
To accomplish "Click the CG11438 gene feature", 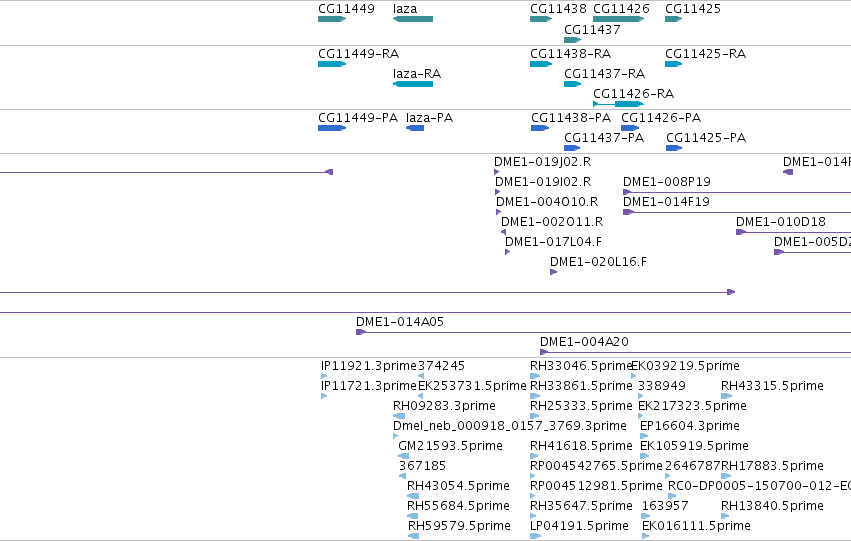I will [541, 19].
